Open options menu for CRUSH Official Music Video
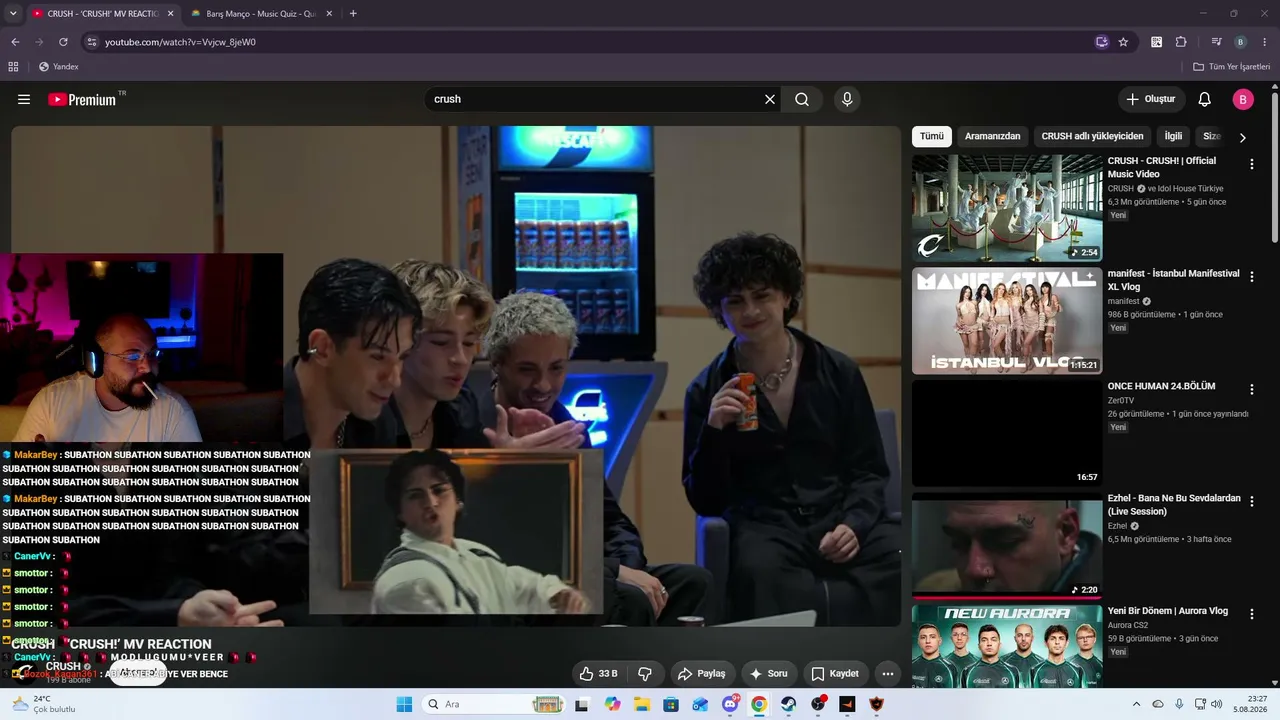This screenshot has height=720, width=1280. coord(1252,164)
